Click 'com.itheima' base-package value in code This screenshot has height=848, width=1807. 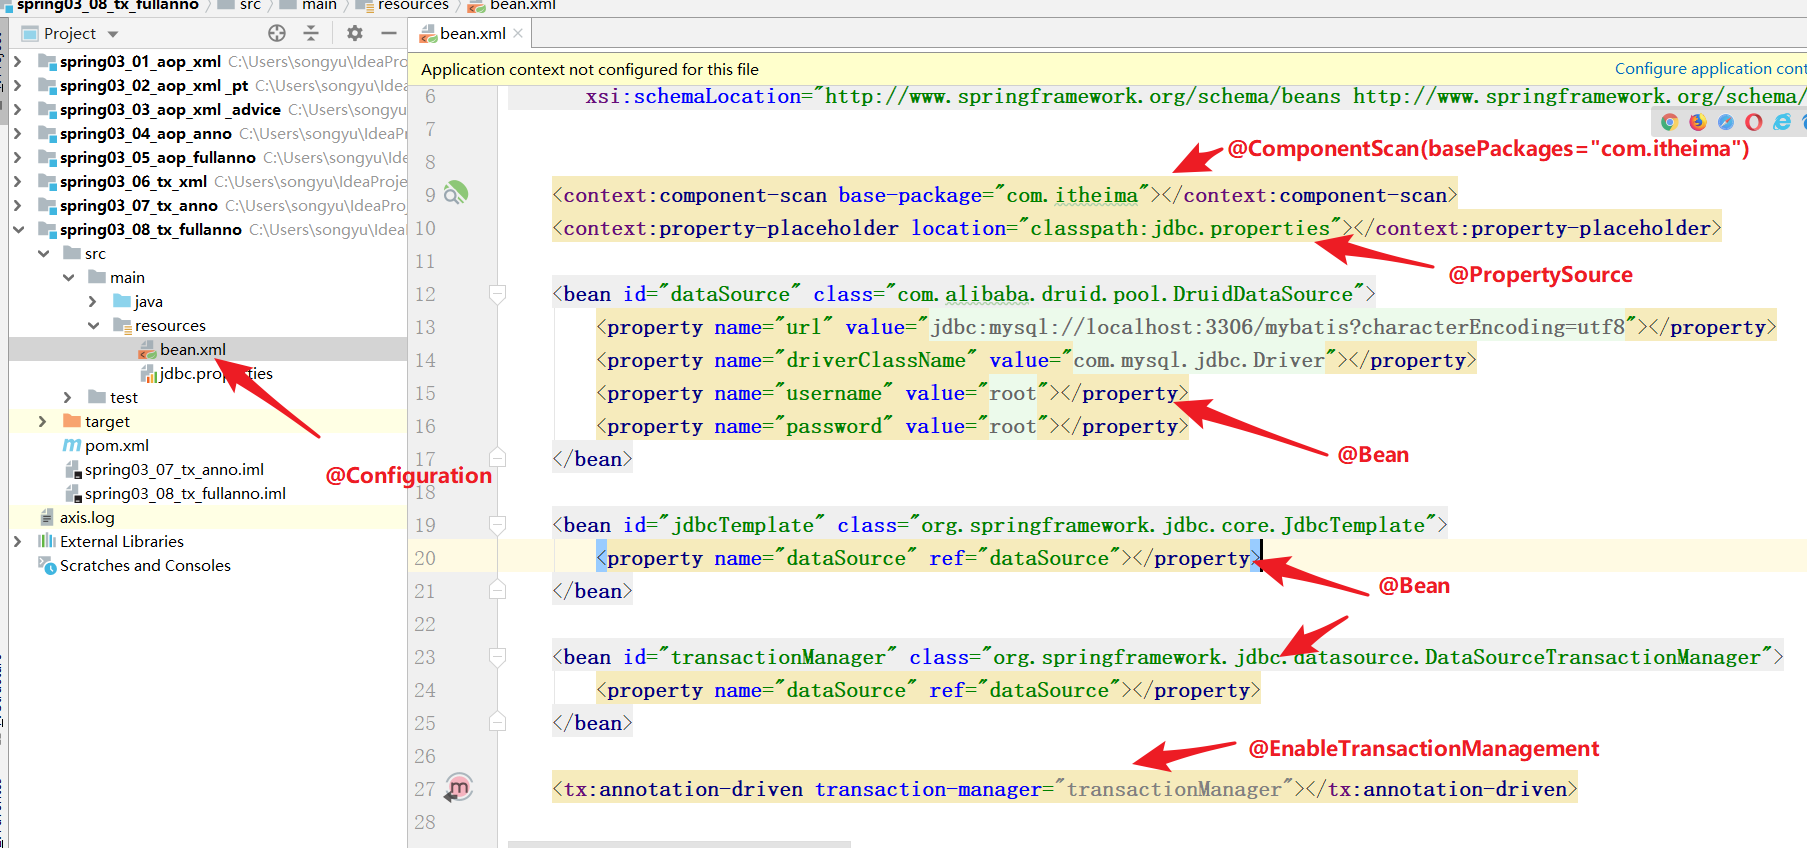coord(1072,195)
